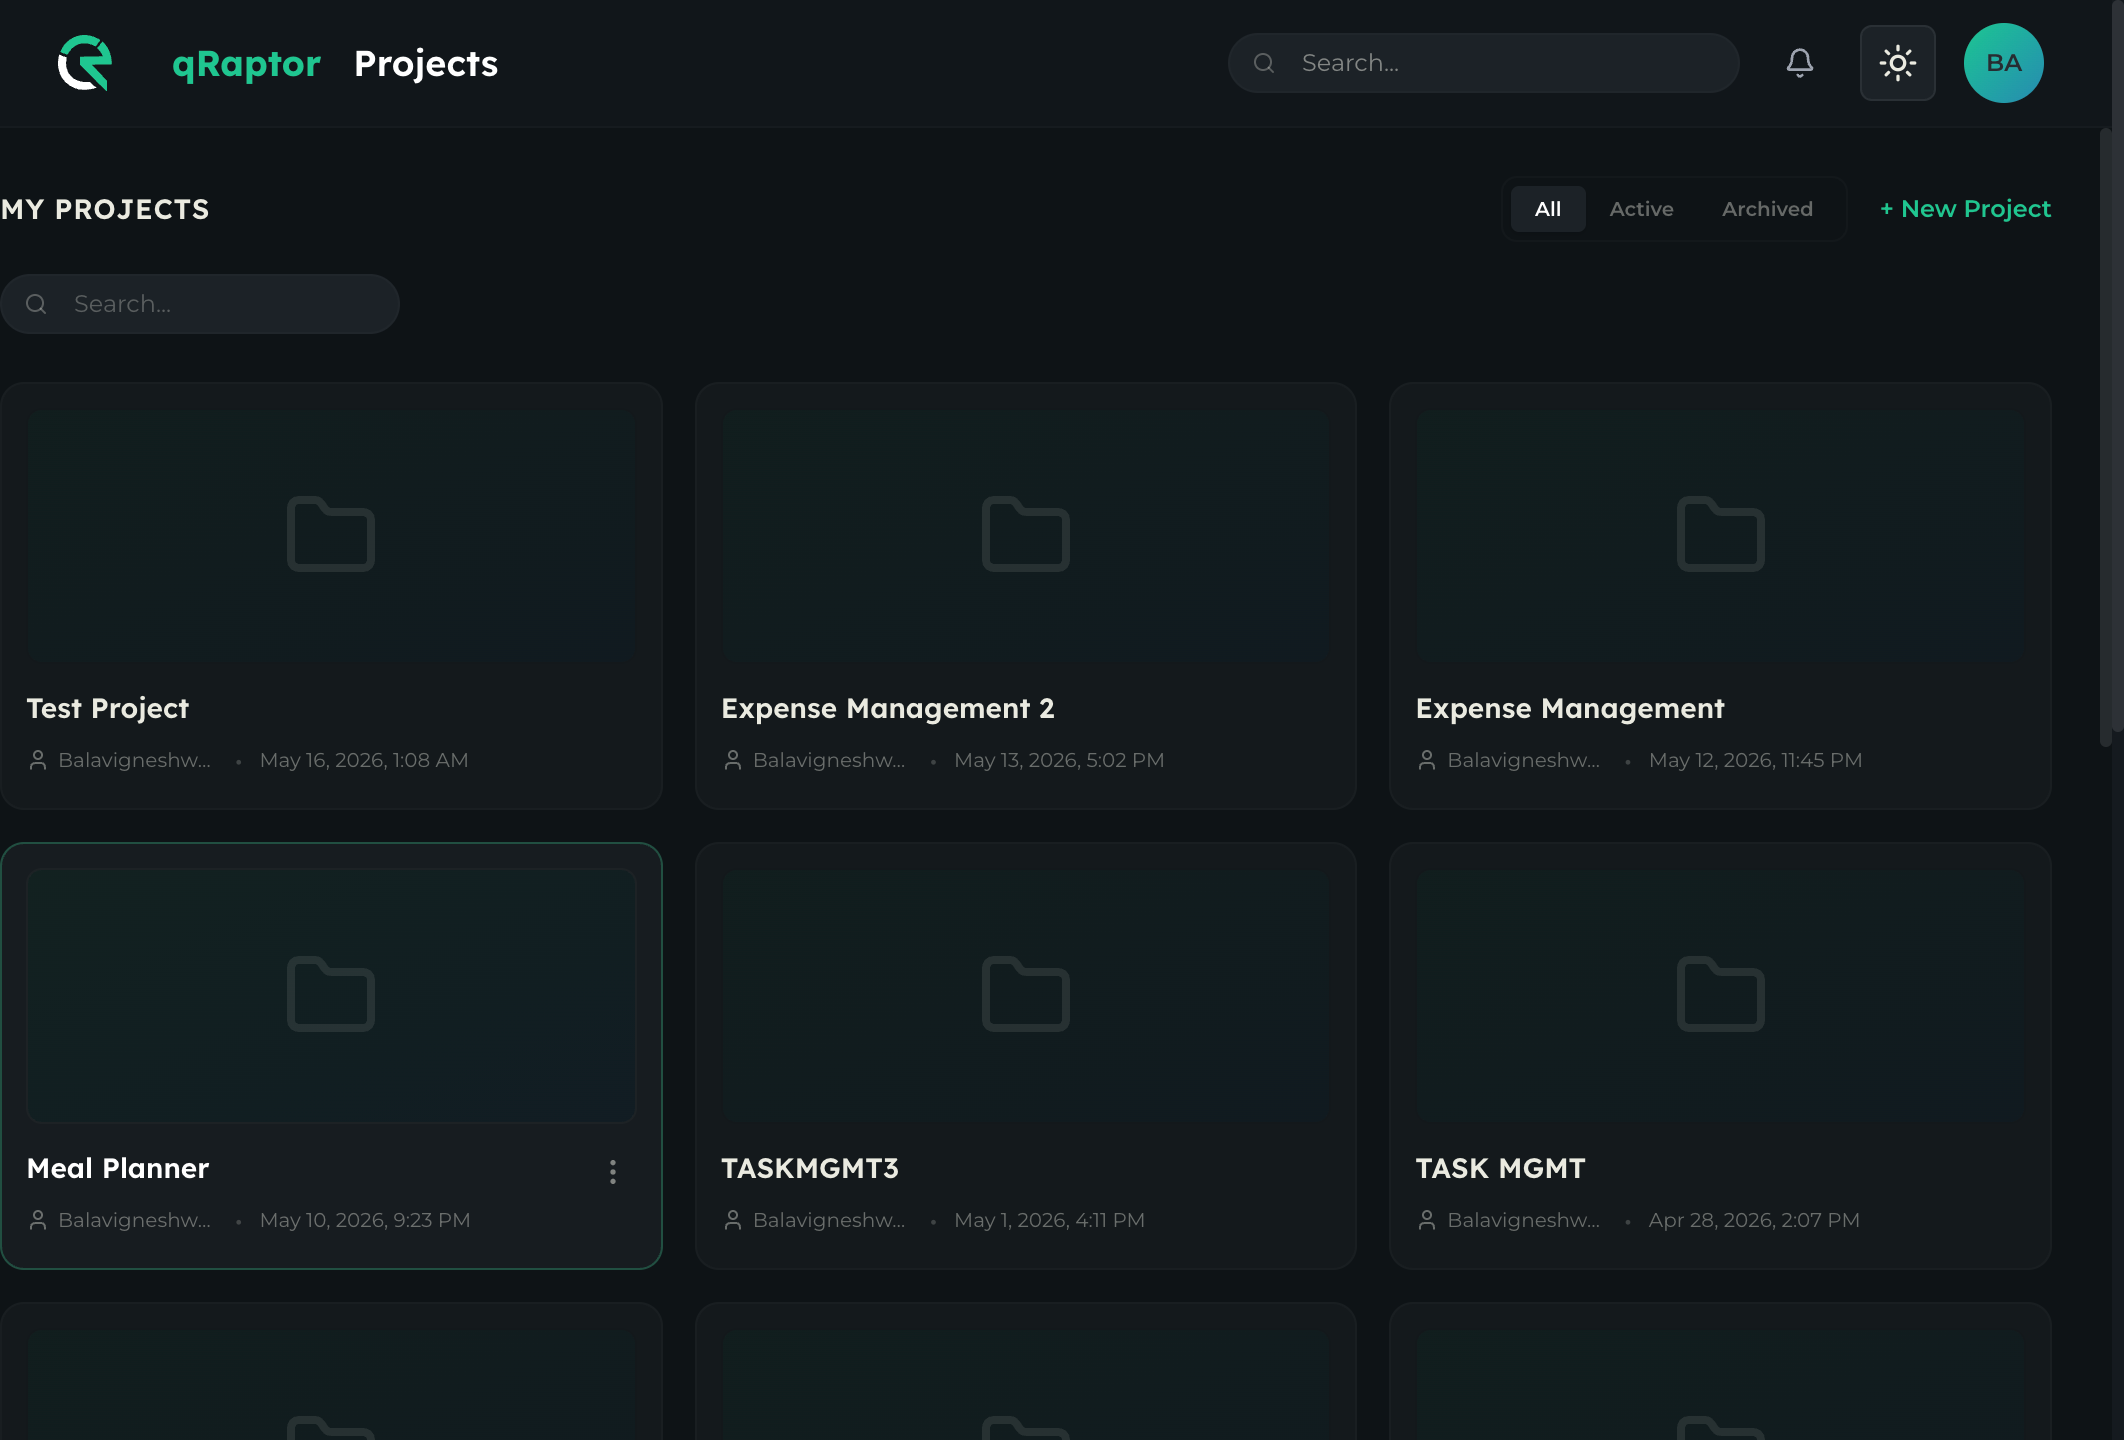2124x1440 pixels.
Task: Click the TASK MGMT folder icon
Action: coord(1720,994)
